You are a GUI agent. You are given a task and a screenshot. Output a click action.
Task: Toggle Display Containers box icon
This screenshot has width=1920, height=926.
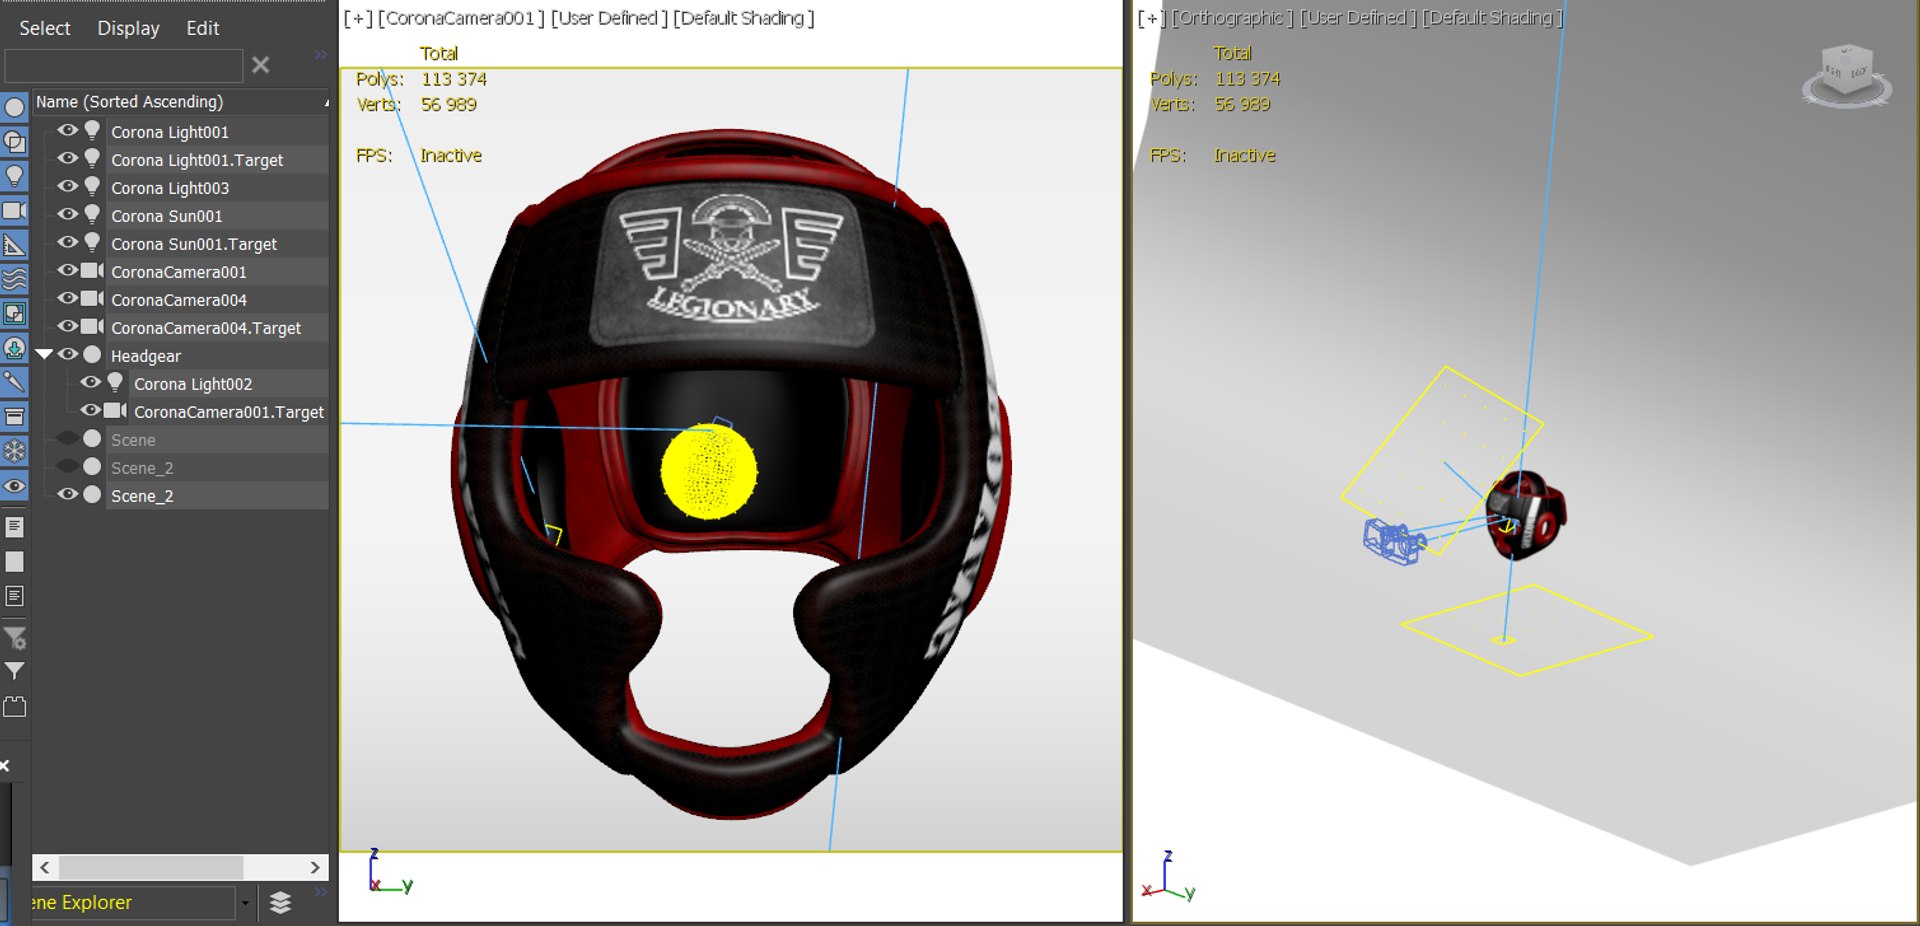click(14, 416)
